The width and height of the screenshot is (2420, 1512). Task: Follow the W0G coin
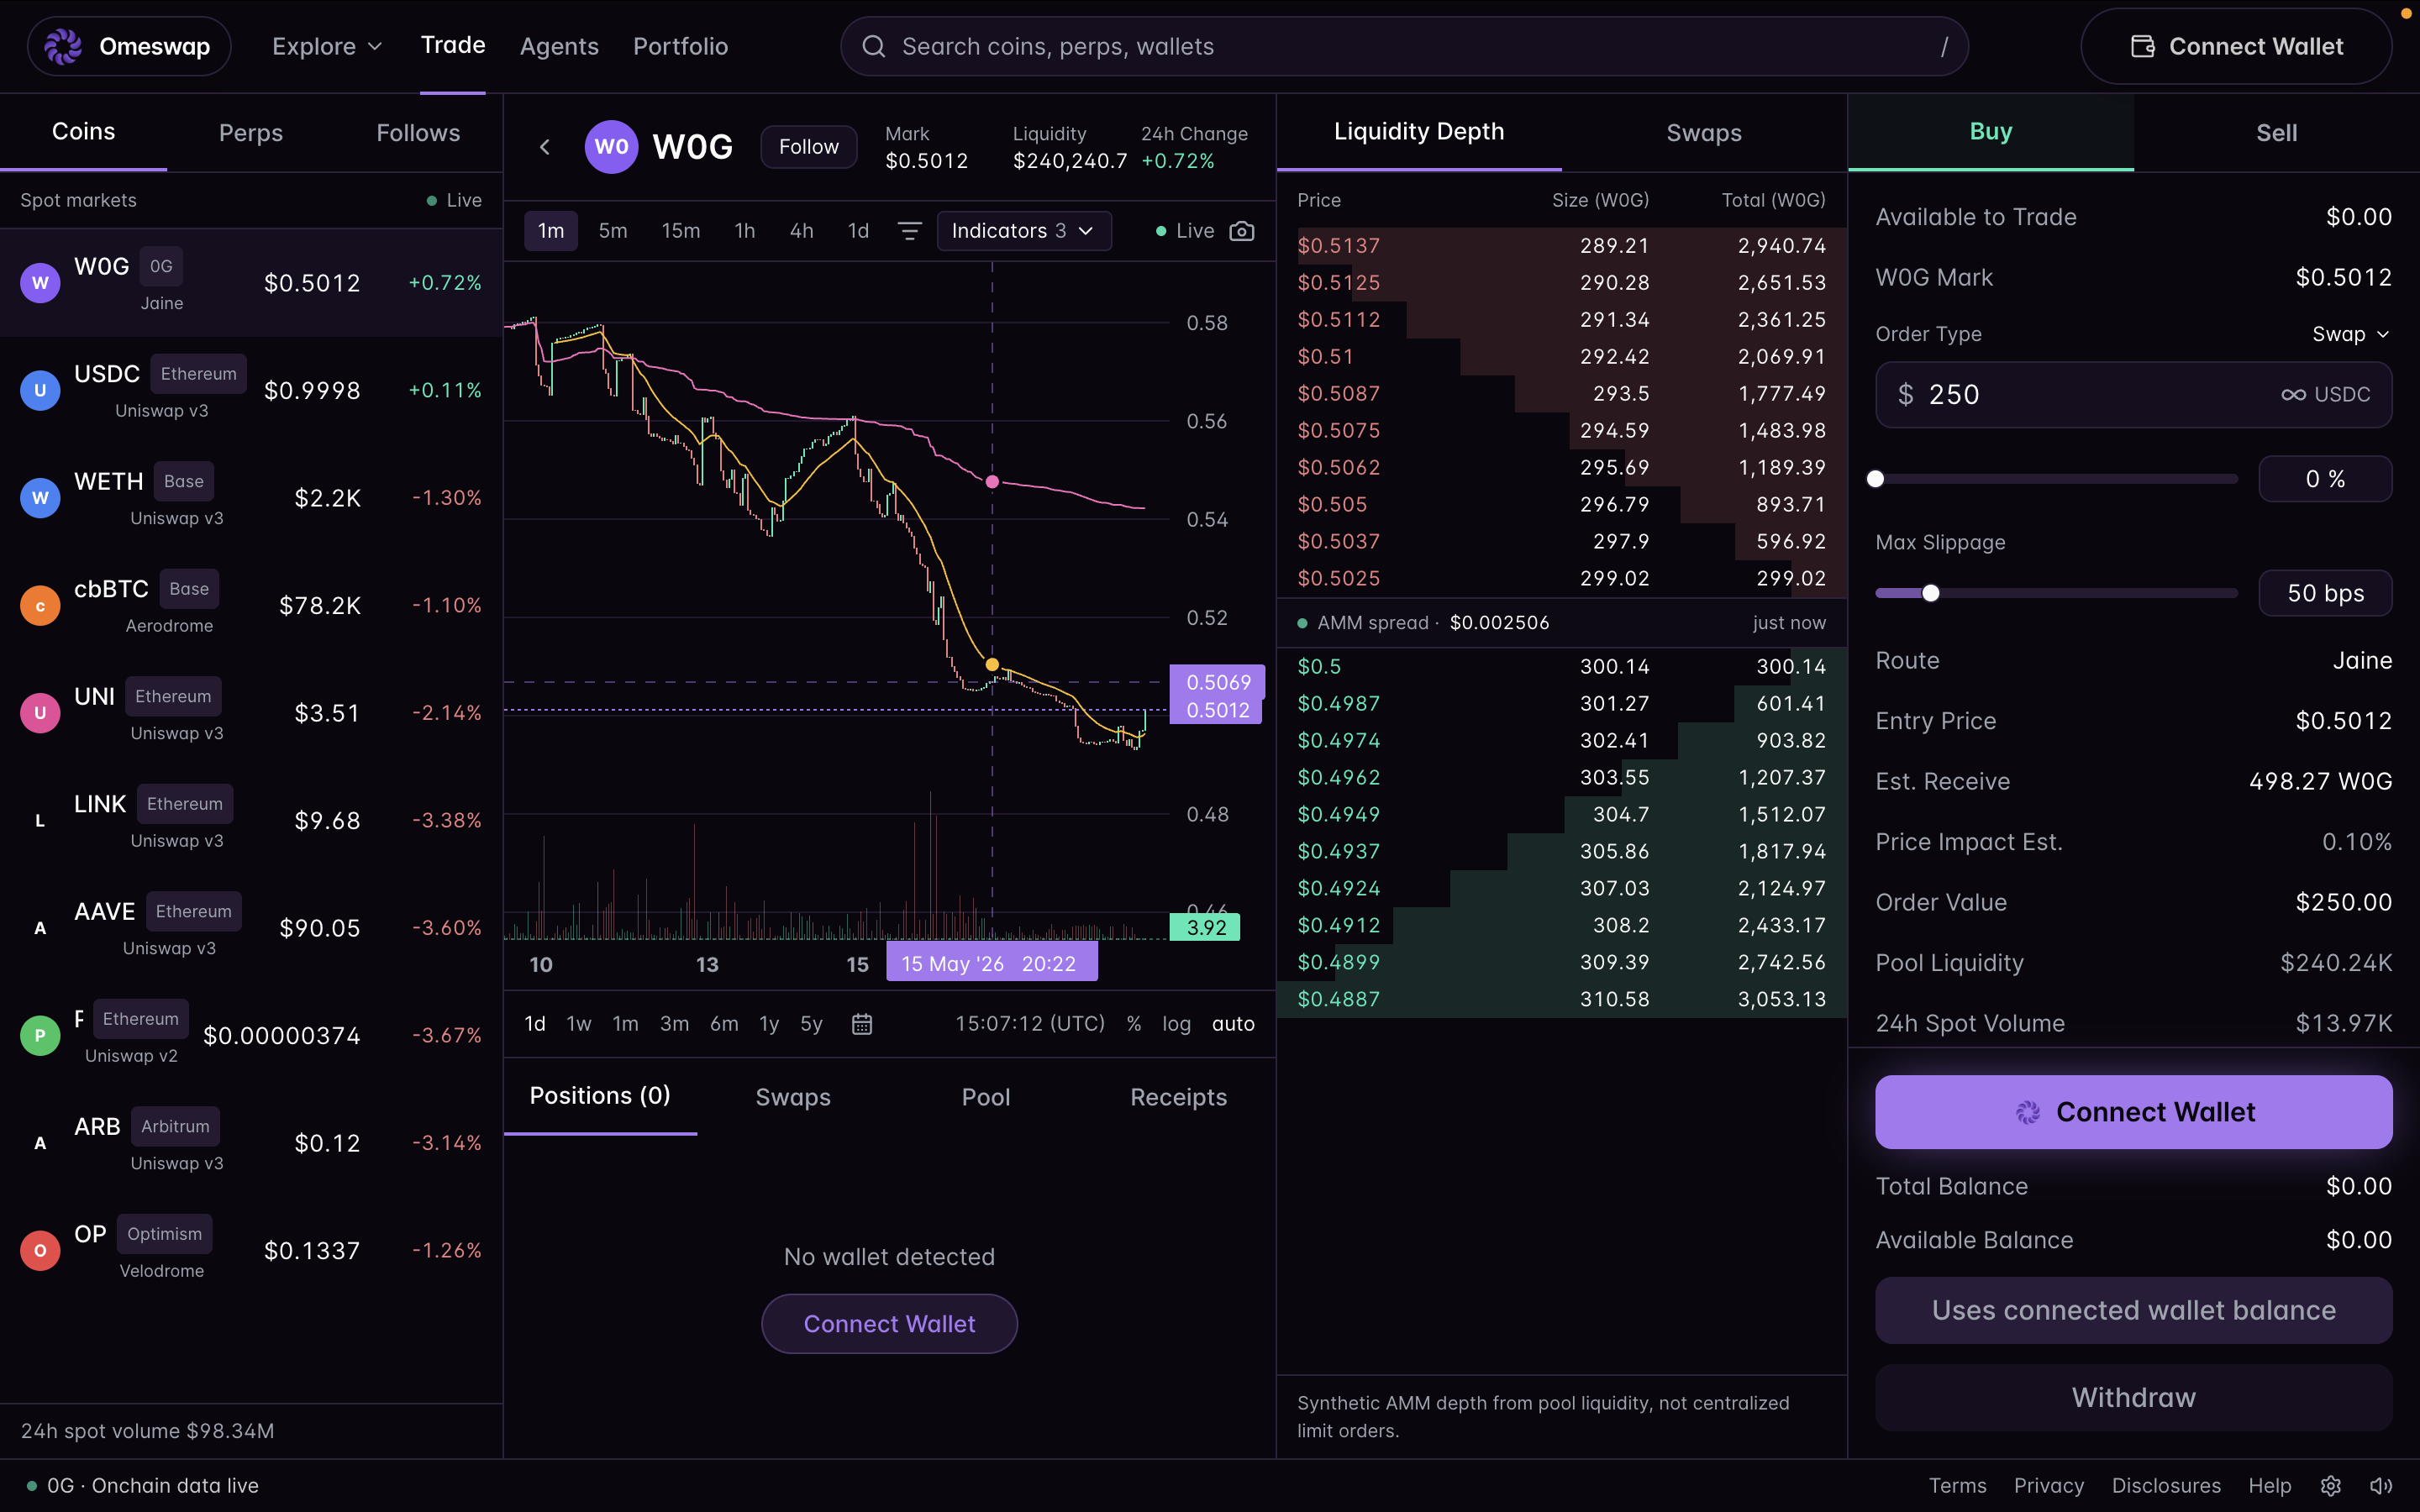click(x=808, y=147)
